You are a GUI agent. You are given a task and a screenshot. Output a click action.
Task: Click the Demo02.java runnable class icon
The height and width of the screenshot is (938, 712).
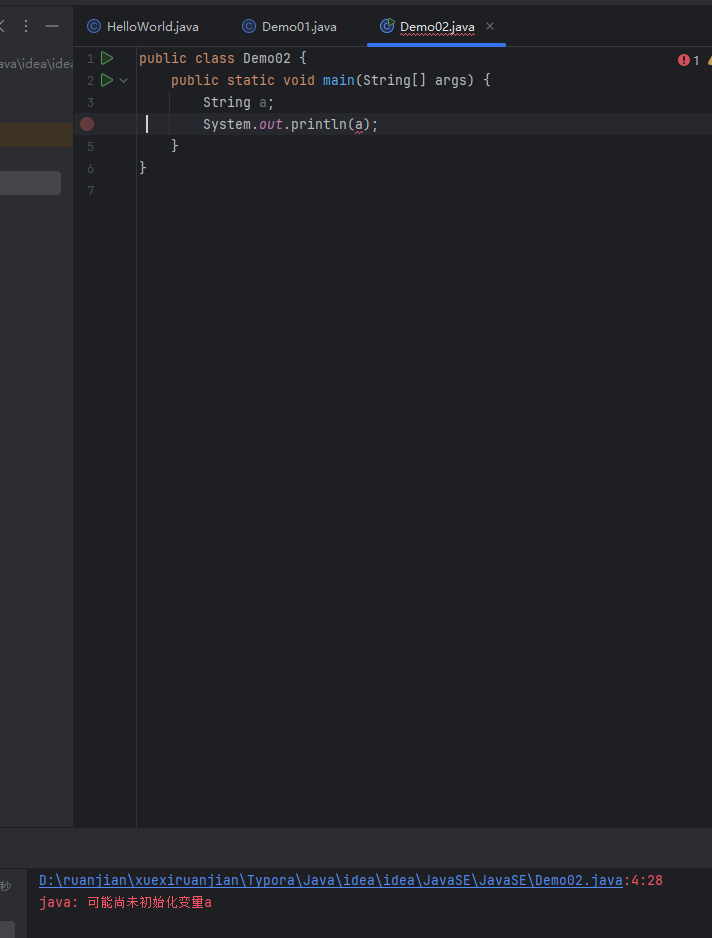(387, 26)
